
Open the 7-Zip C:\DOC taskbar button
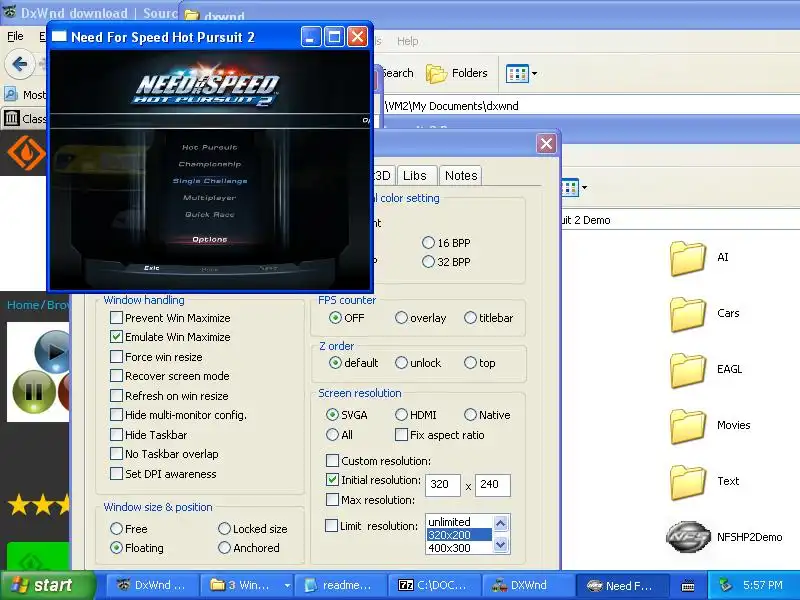click(433, 585)
